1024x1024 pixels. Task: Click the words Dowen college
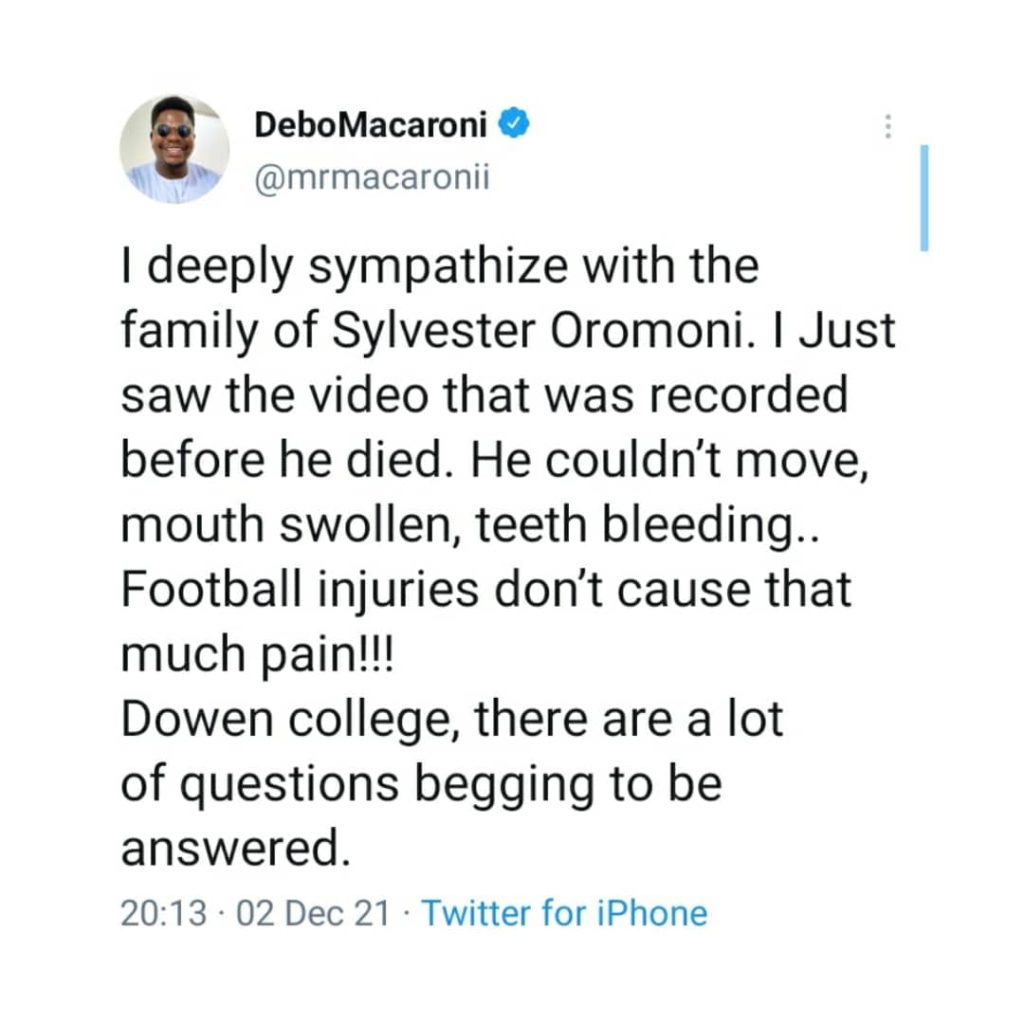288,720
